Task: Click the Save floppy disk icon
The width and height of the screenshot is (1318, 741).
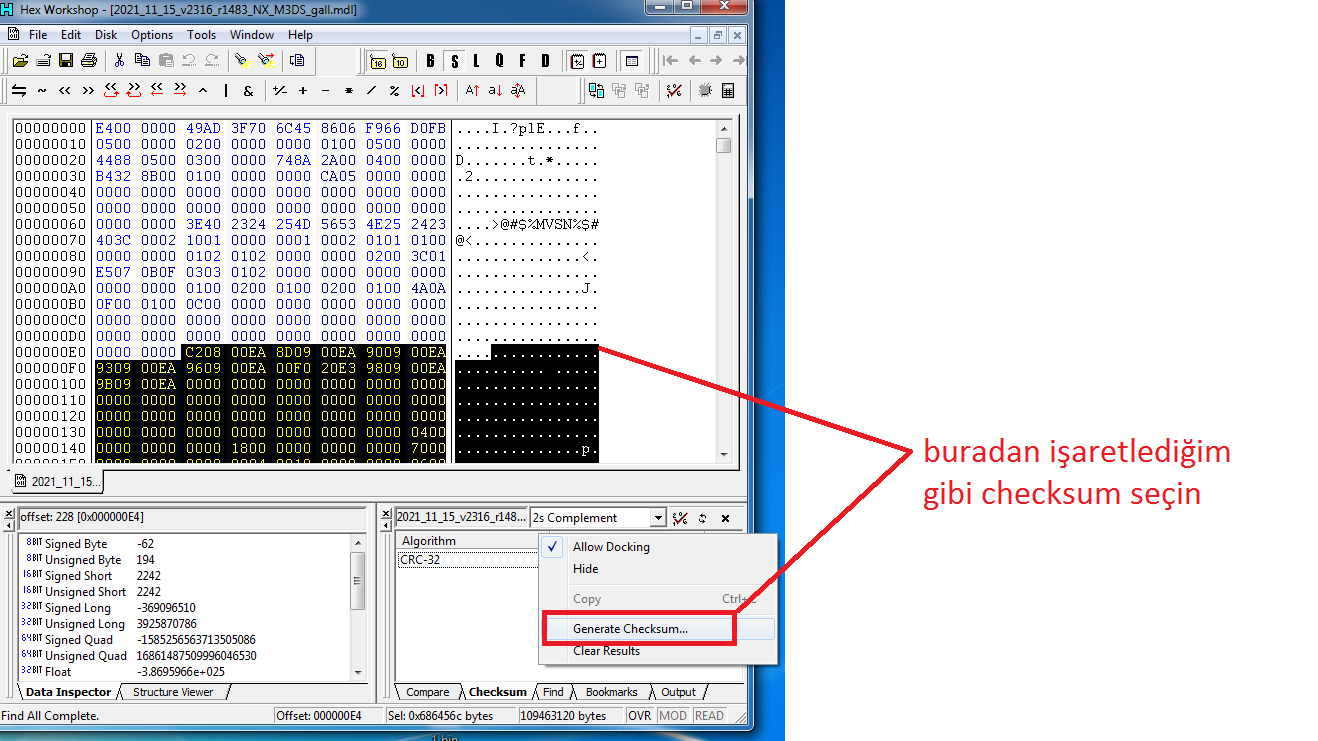Action: coord(66,60)
